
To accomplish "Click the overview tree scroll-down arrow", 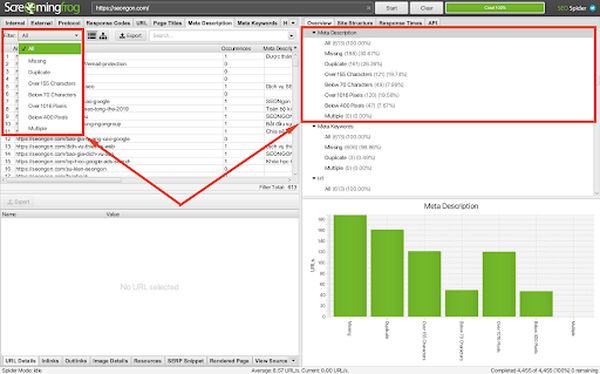I will coord(597,194).
